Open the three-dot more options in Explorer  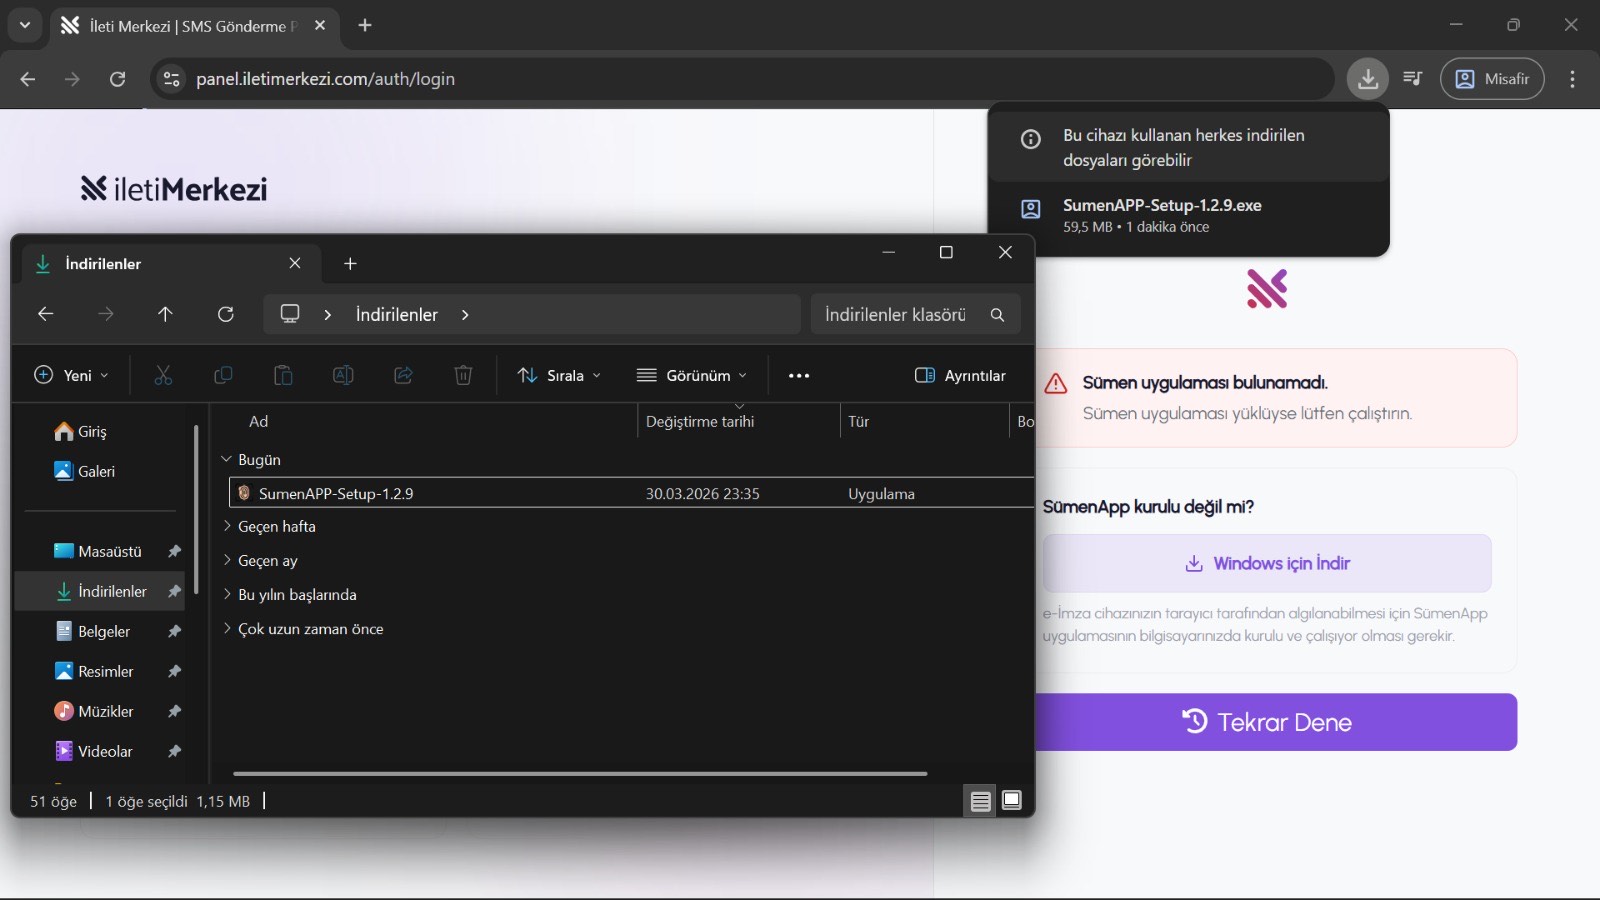click(798, 375)
